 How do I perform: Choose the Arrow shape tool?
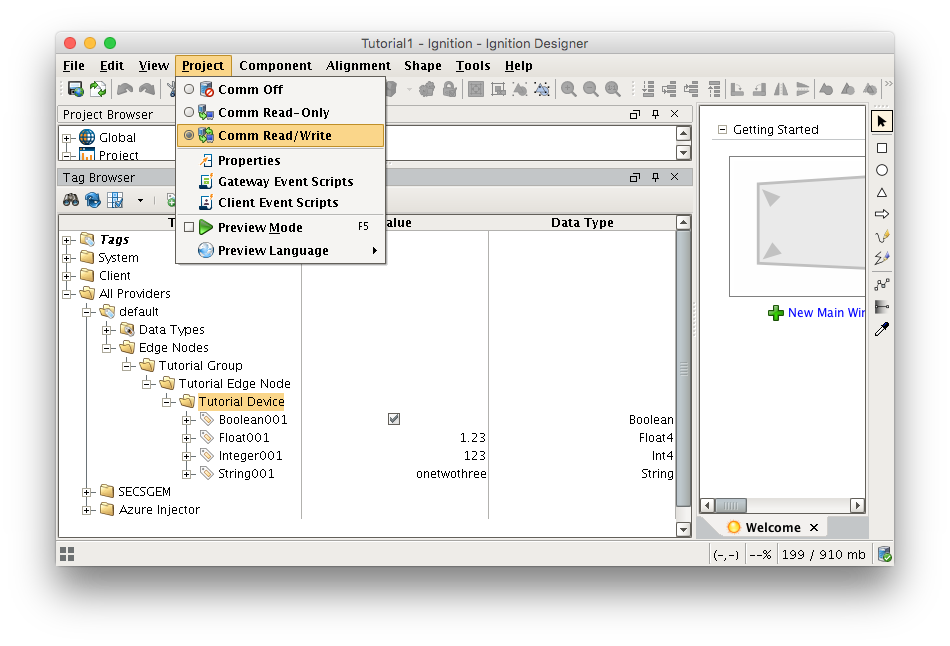point(882,214)
